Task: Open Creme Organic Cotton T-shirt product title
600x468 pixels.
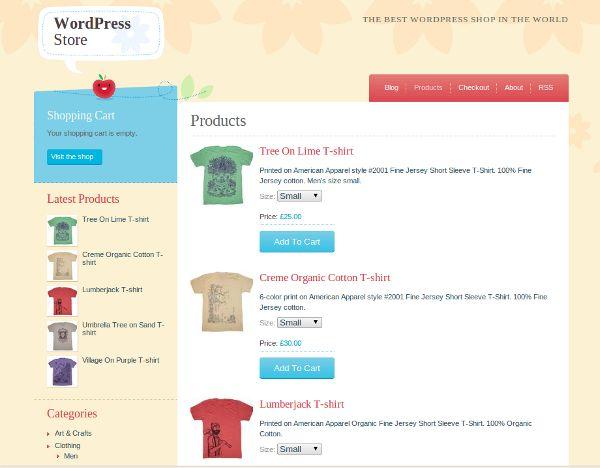Action: [x=324, y=278]
